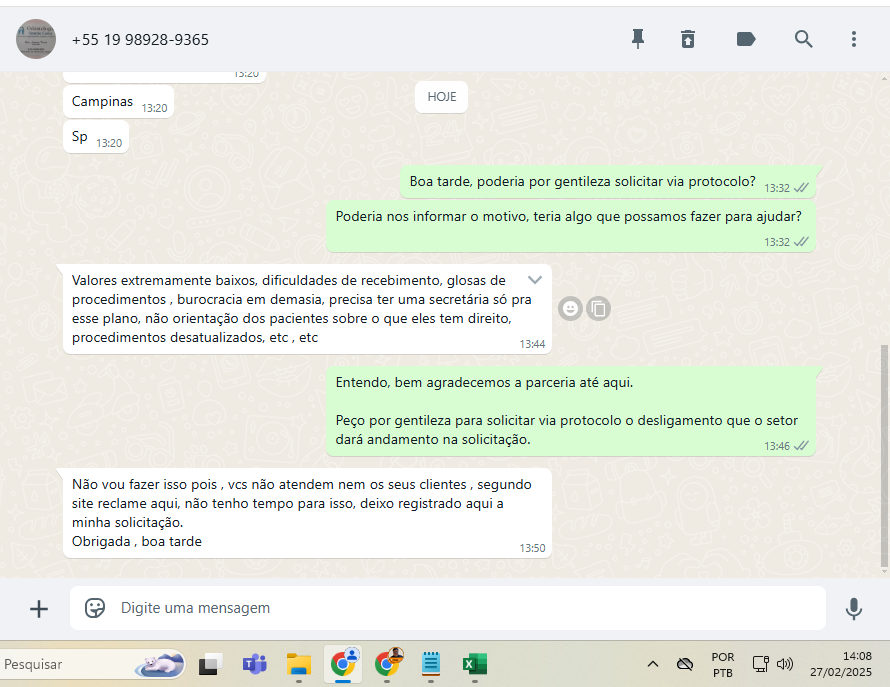The height and width of the screenshot is (687, 890).
Task: Click the read checkmarks on 13:46 message
Action: pos(801,446)
